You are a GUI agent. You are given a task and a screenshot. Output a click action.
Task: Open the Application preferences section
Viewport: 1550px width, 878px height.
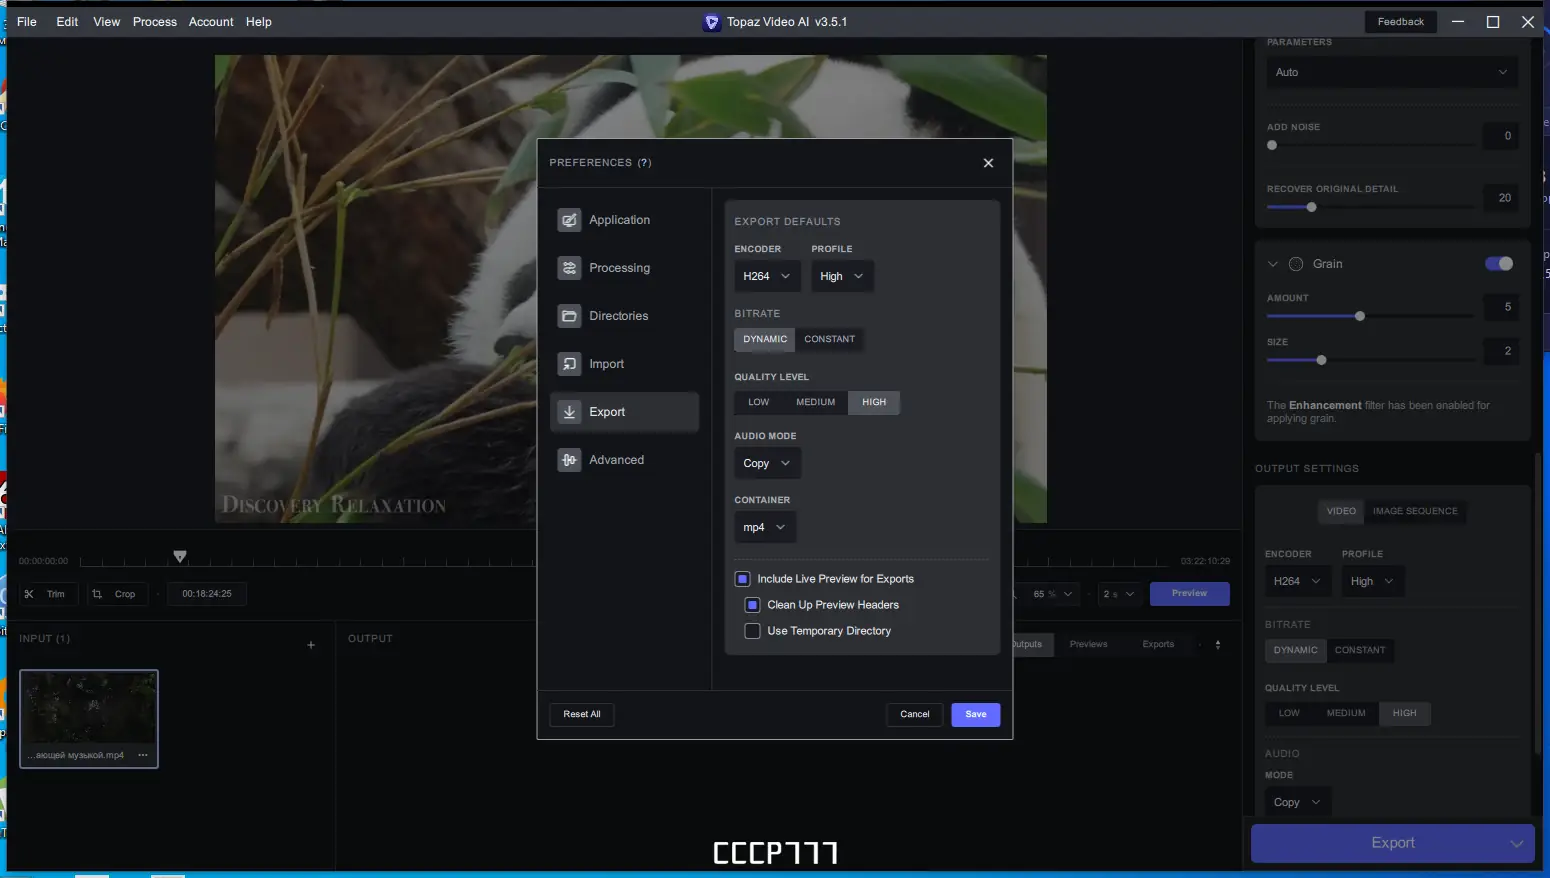pos(624,220)
